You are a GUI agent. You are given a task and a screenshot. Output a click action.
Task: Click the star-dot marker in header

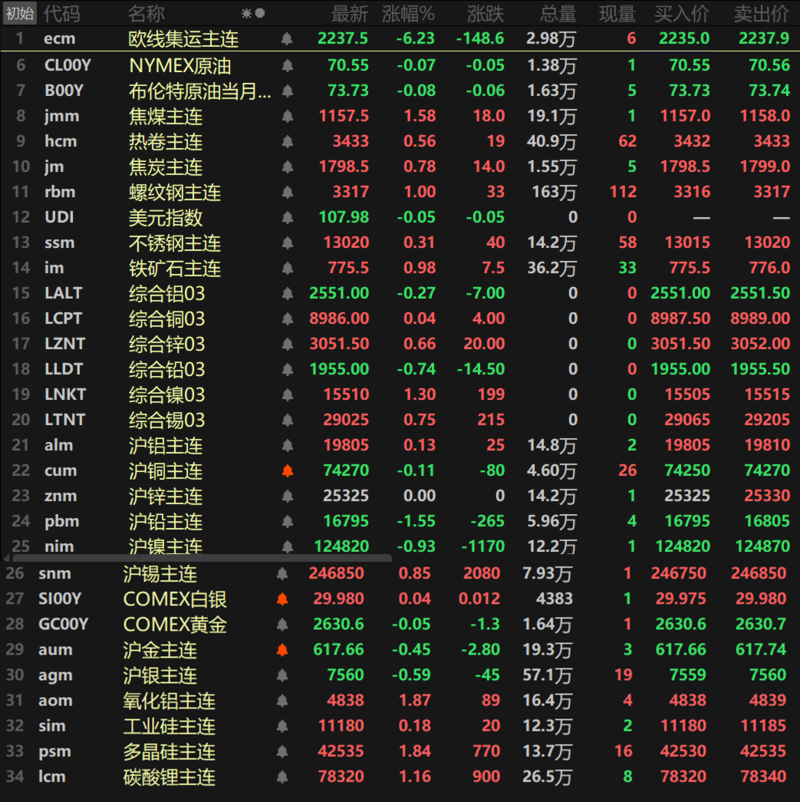253,13
